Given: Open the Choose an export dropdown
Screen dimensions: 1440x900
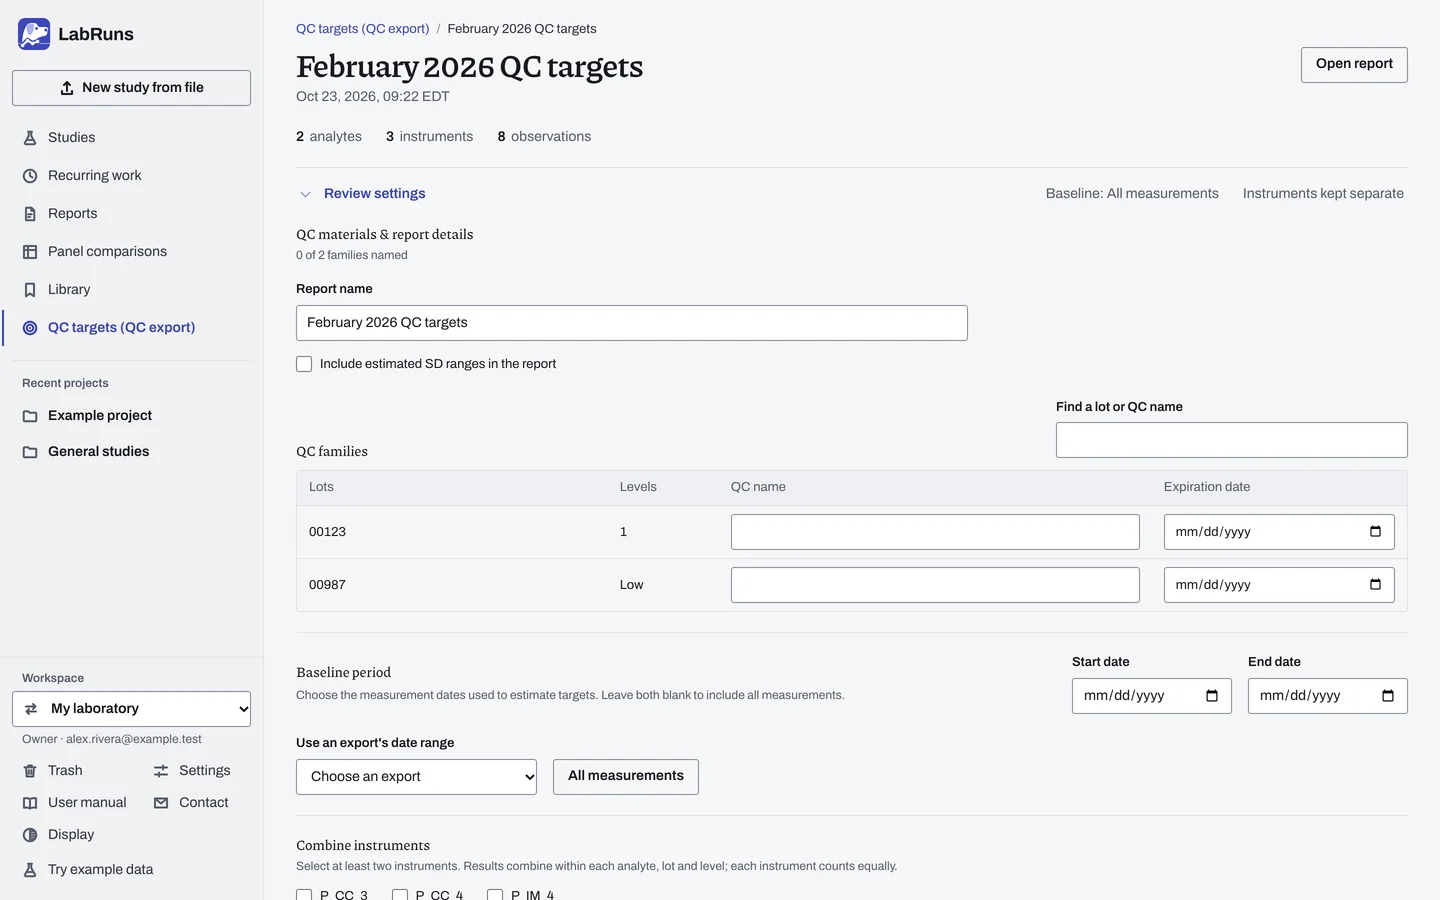Looking at the screenshot, I should [x=416, y=777].
